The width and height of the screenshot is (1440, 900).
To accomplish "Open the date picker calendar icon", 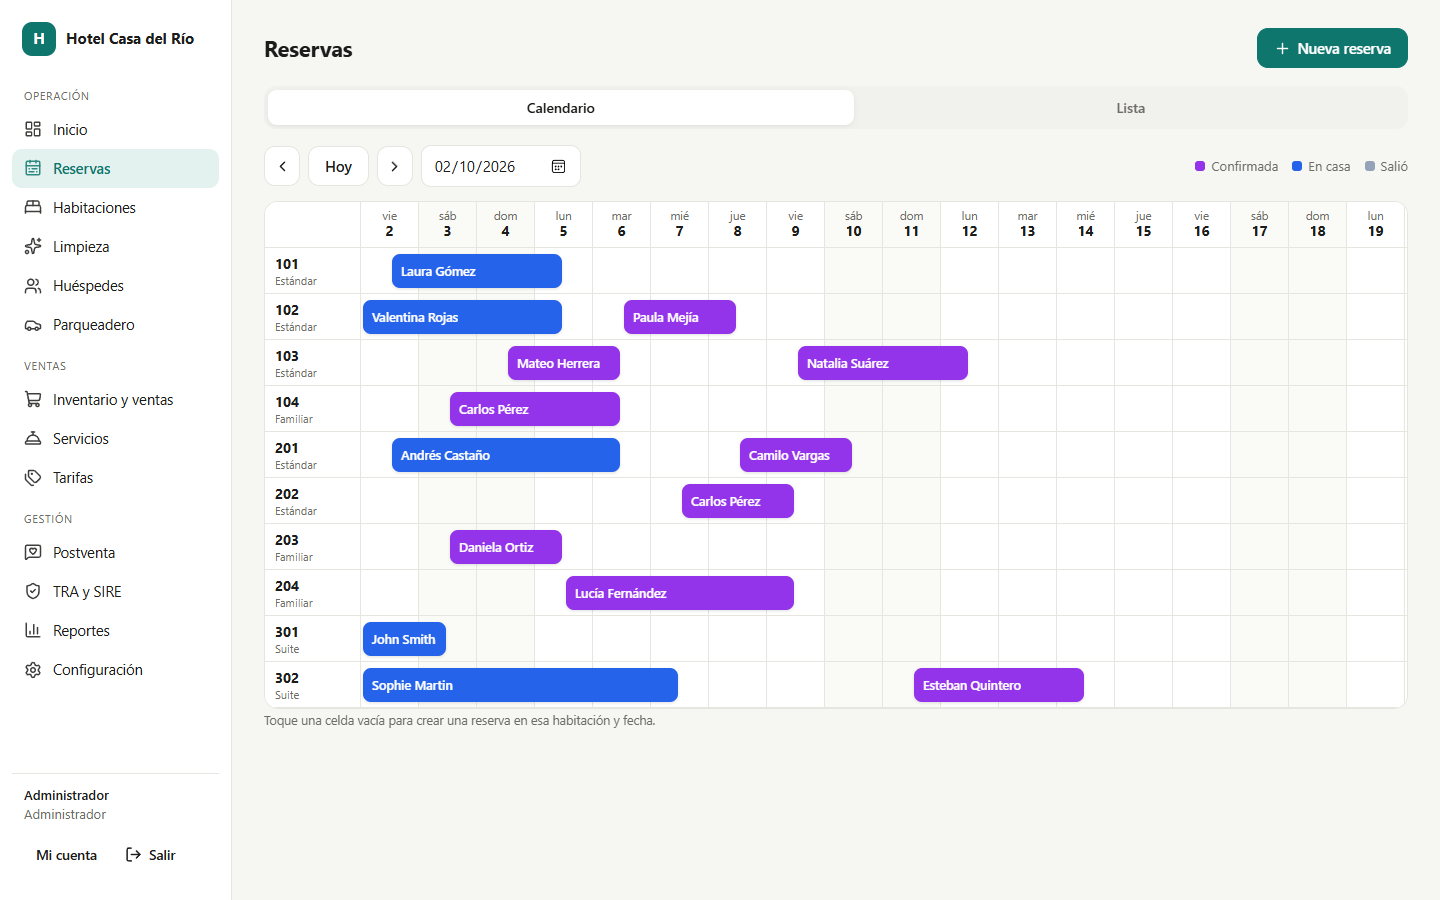I will pos(559,166).
